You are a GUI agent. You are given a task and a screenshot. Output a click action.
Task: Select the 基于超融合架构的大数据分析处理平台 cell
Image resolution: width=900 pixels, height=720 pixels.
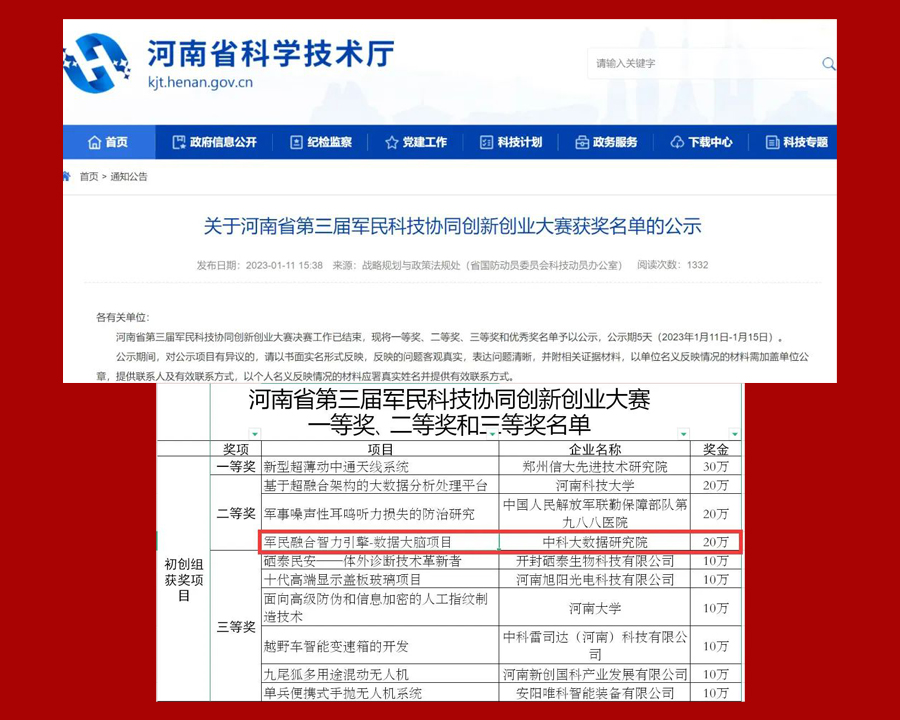(380, 485)
